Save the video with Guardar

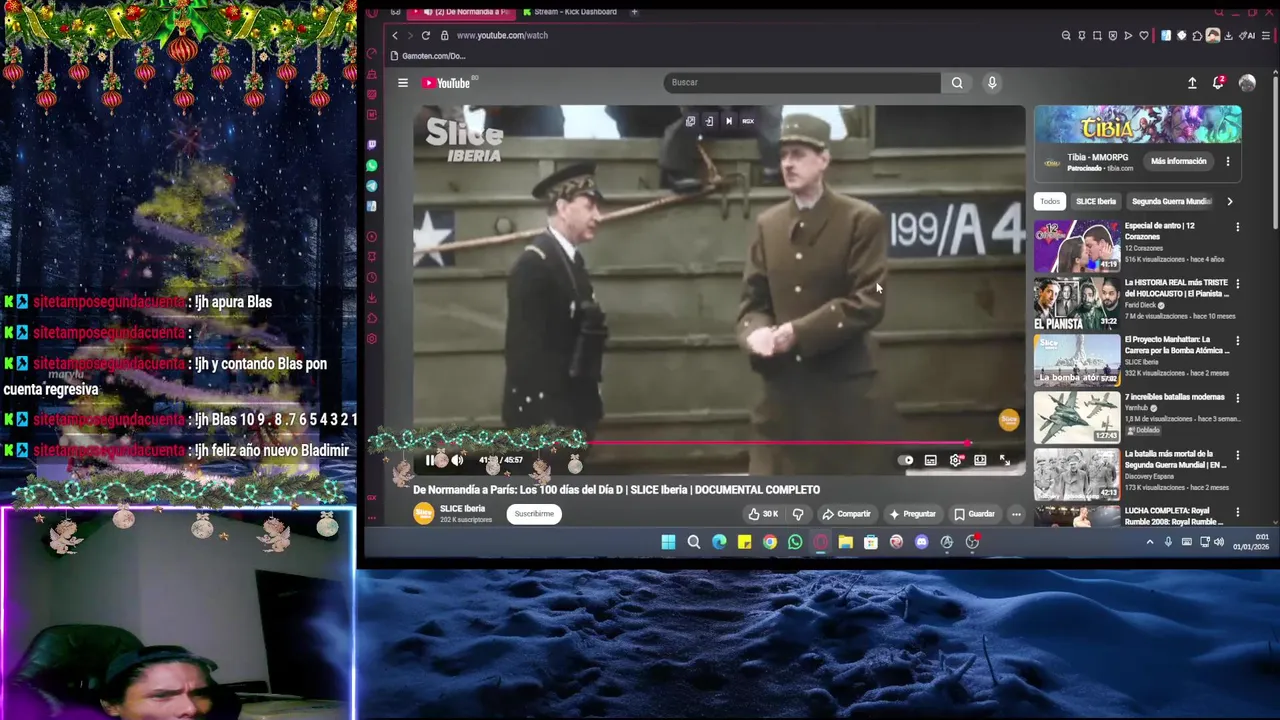click(x=974, y=514)
